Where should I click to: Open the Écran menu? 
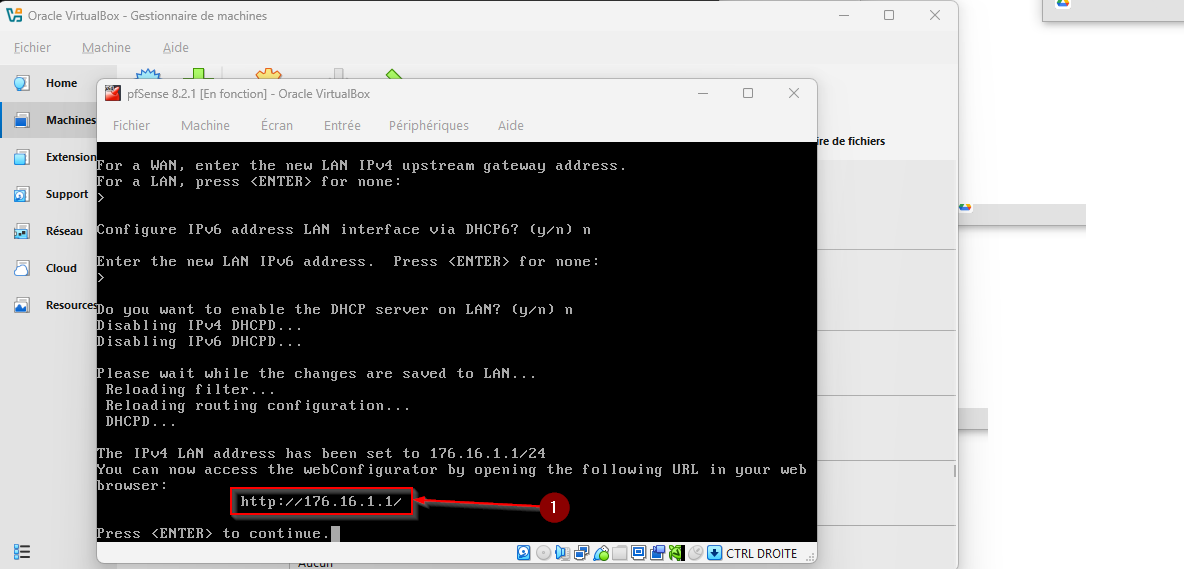(x=277, y=125)
